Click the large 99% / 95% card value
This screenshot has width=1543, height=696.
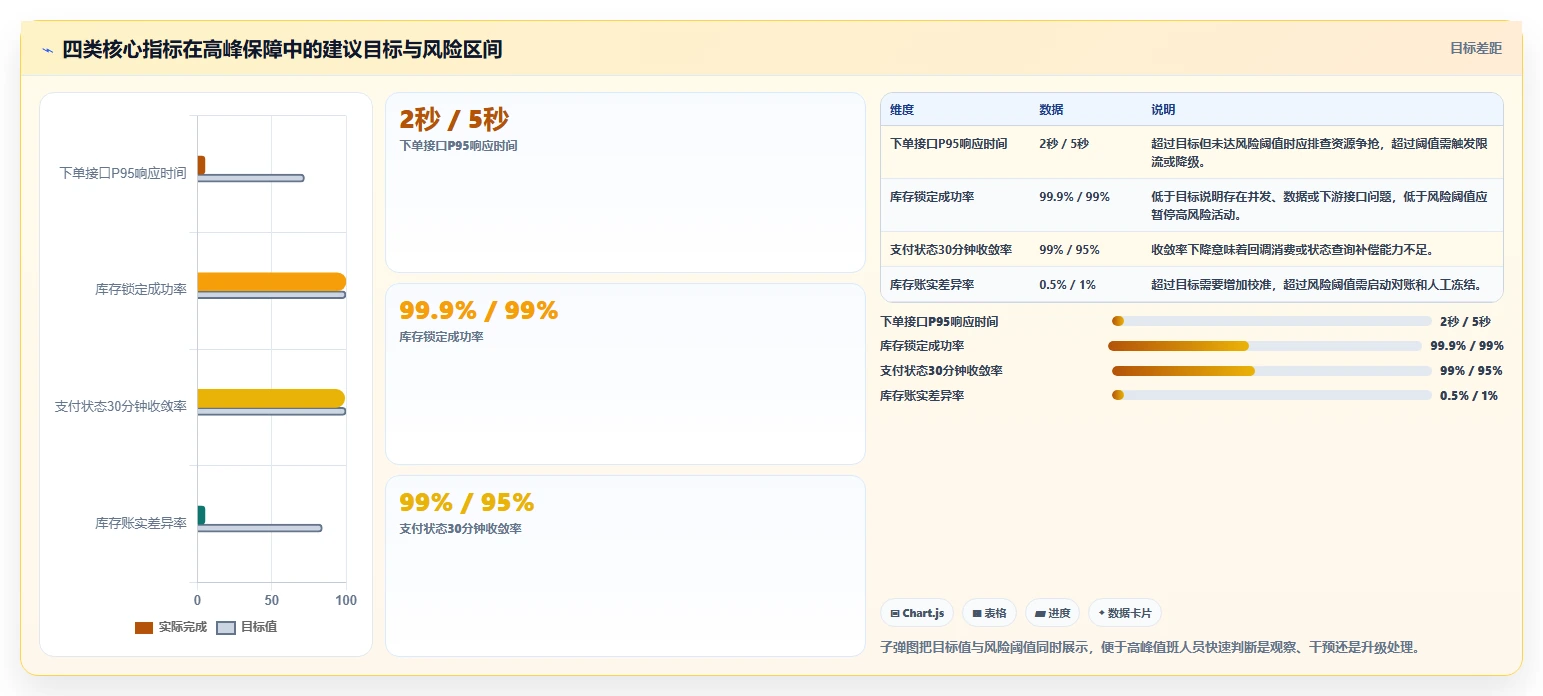pyautogui.click(x=466, y=501)
